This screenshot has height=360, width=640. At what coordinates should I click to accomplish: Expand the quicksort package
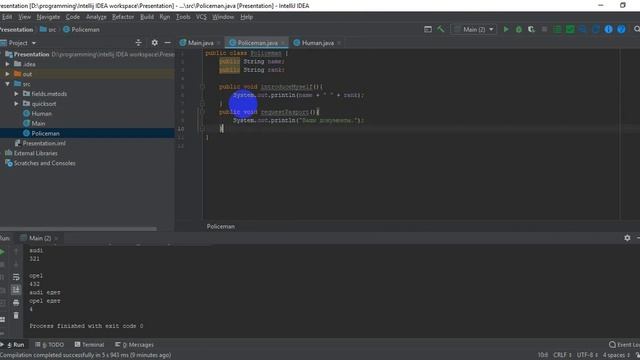pos(16,104)
